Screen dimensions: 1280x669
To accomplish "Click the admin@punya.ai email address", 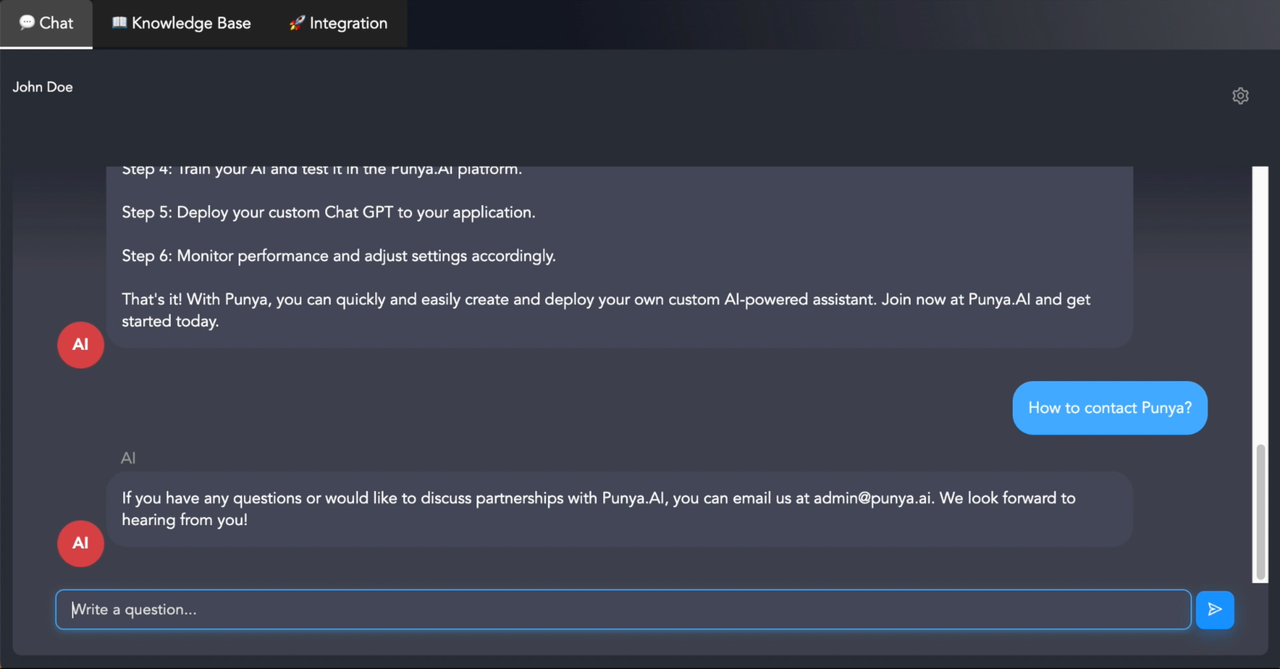I will click(x=873, y=498).
